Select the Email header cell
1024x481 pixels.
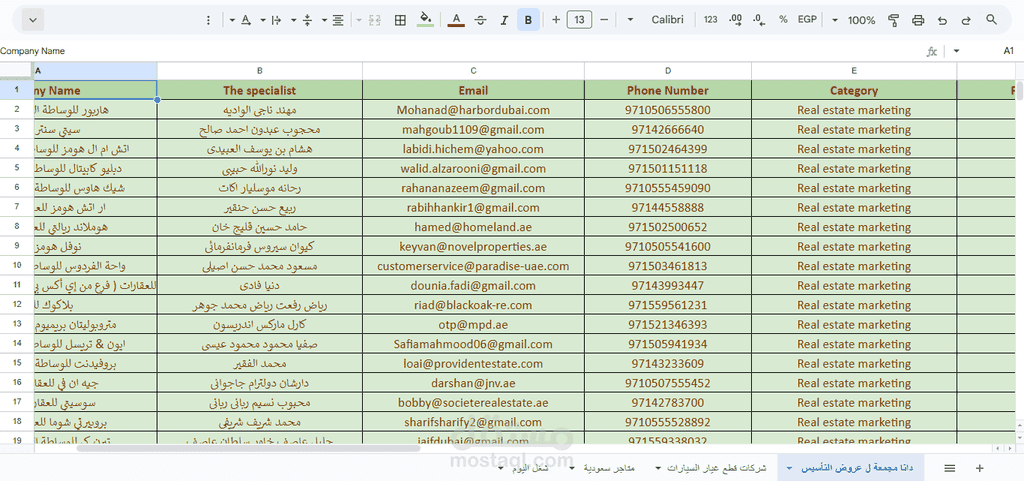pos(473,90)
